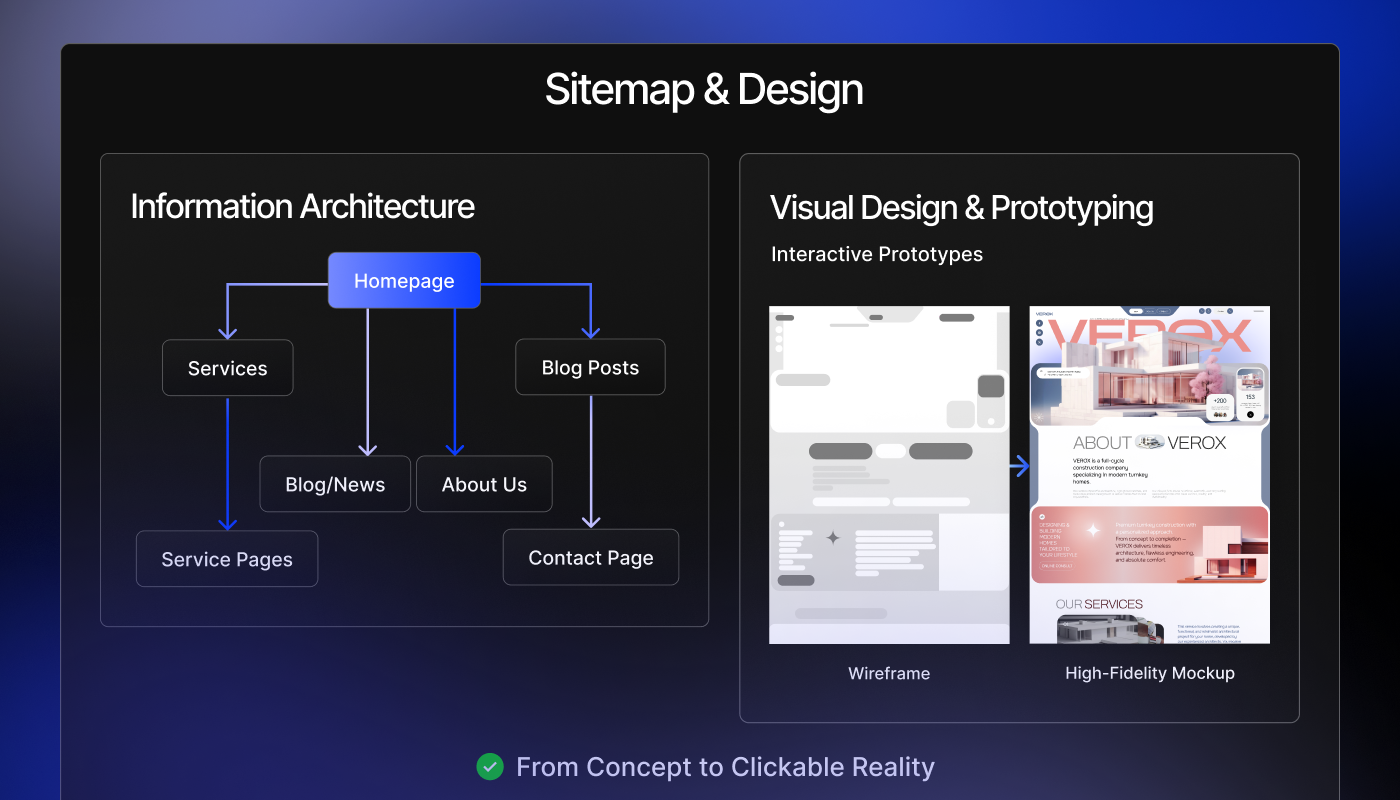Click the Blog Posts node
Viewport: 1400px width, 800px height.
point(590,368)
